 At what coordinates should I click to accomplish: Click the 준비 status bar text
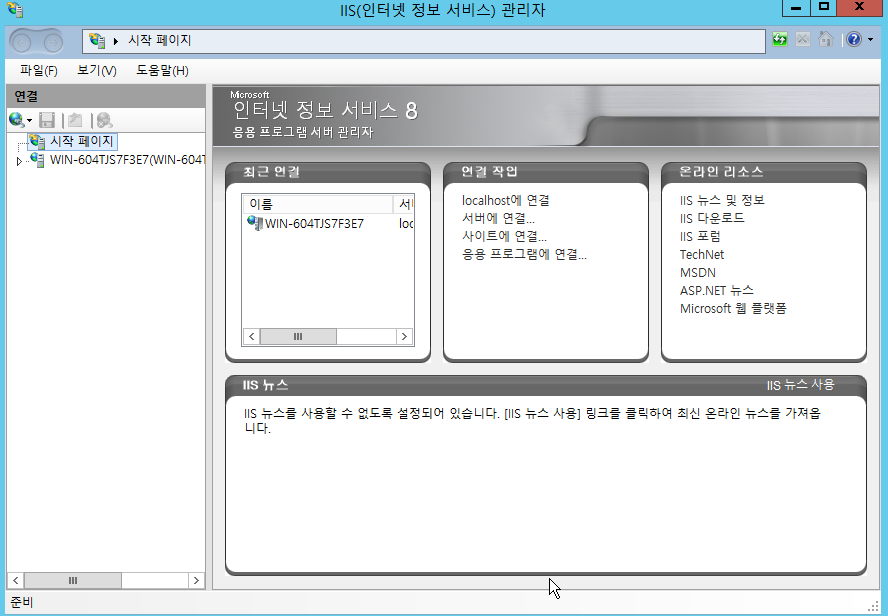tap(22, 602)
